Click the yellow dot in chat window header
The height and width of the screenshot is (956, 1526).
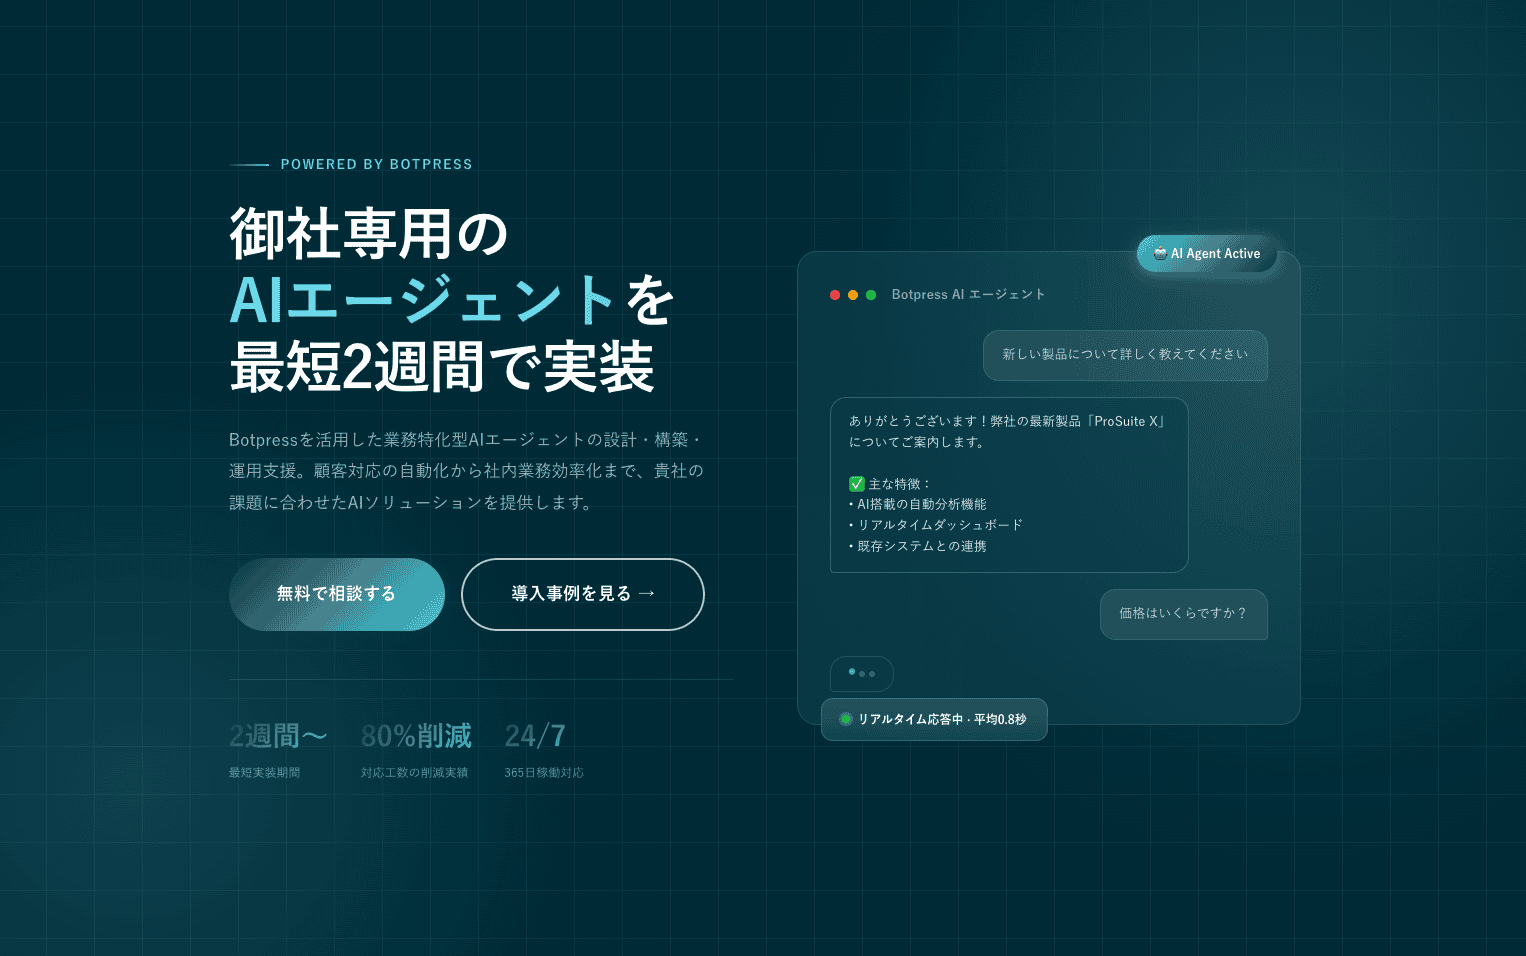[x=853, y=295]
